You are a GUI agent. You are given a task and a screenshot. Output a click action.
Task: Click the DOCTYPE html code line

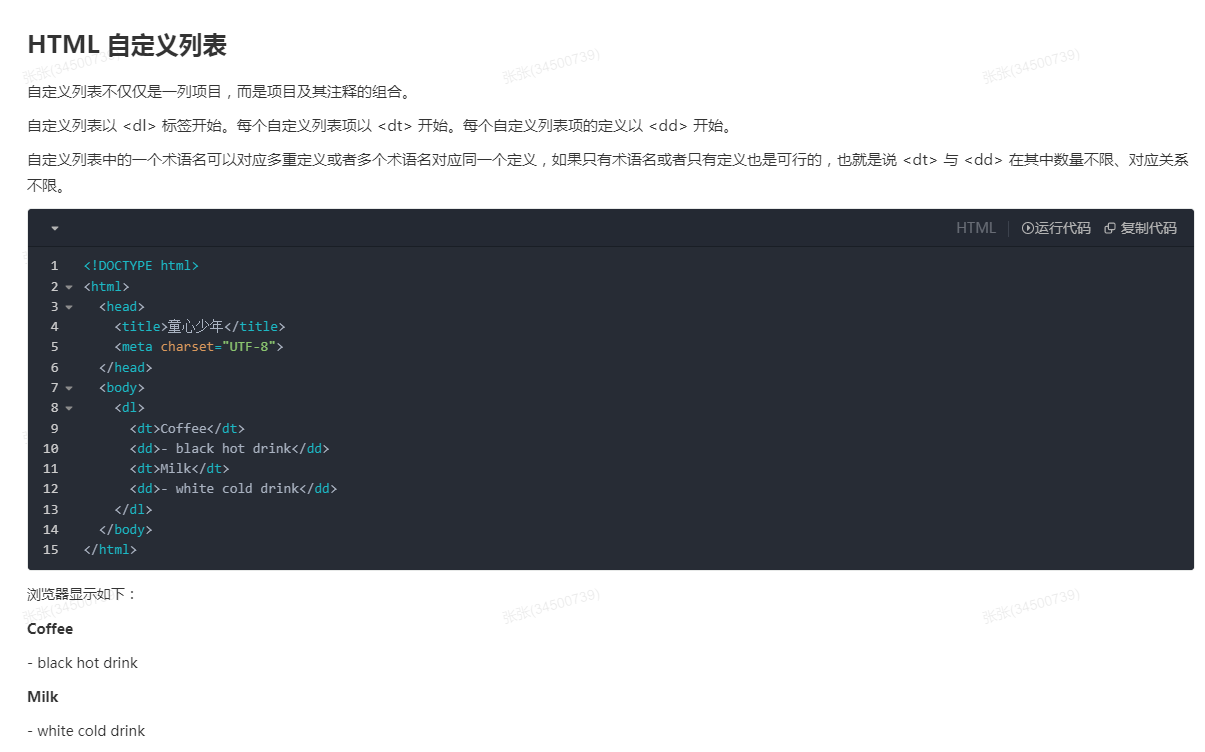tap(141, 266)
